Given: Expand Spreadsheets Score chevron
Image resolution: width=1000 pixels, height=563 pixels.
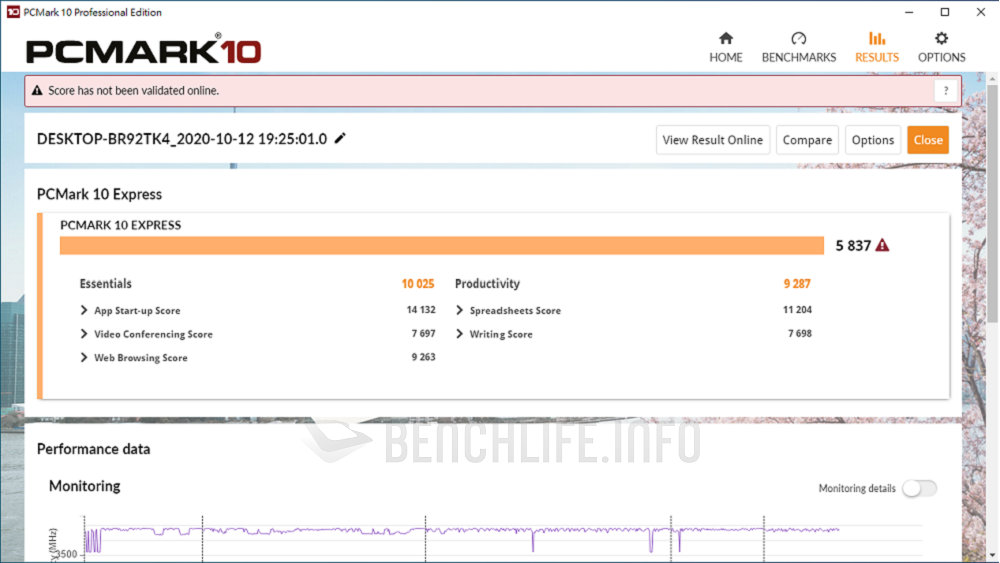Looking at the screenshot, I should [459, 311].
